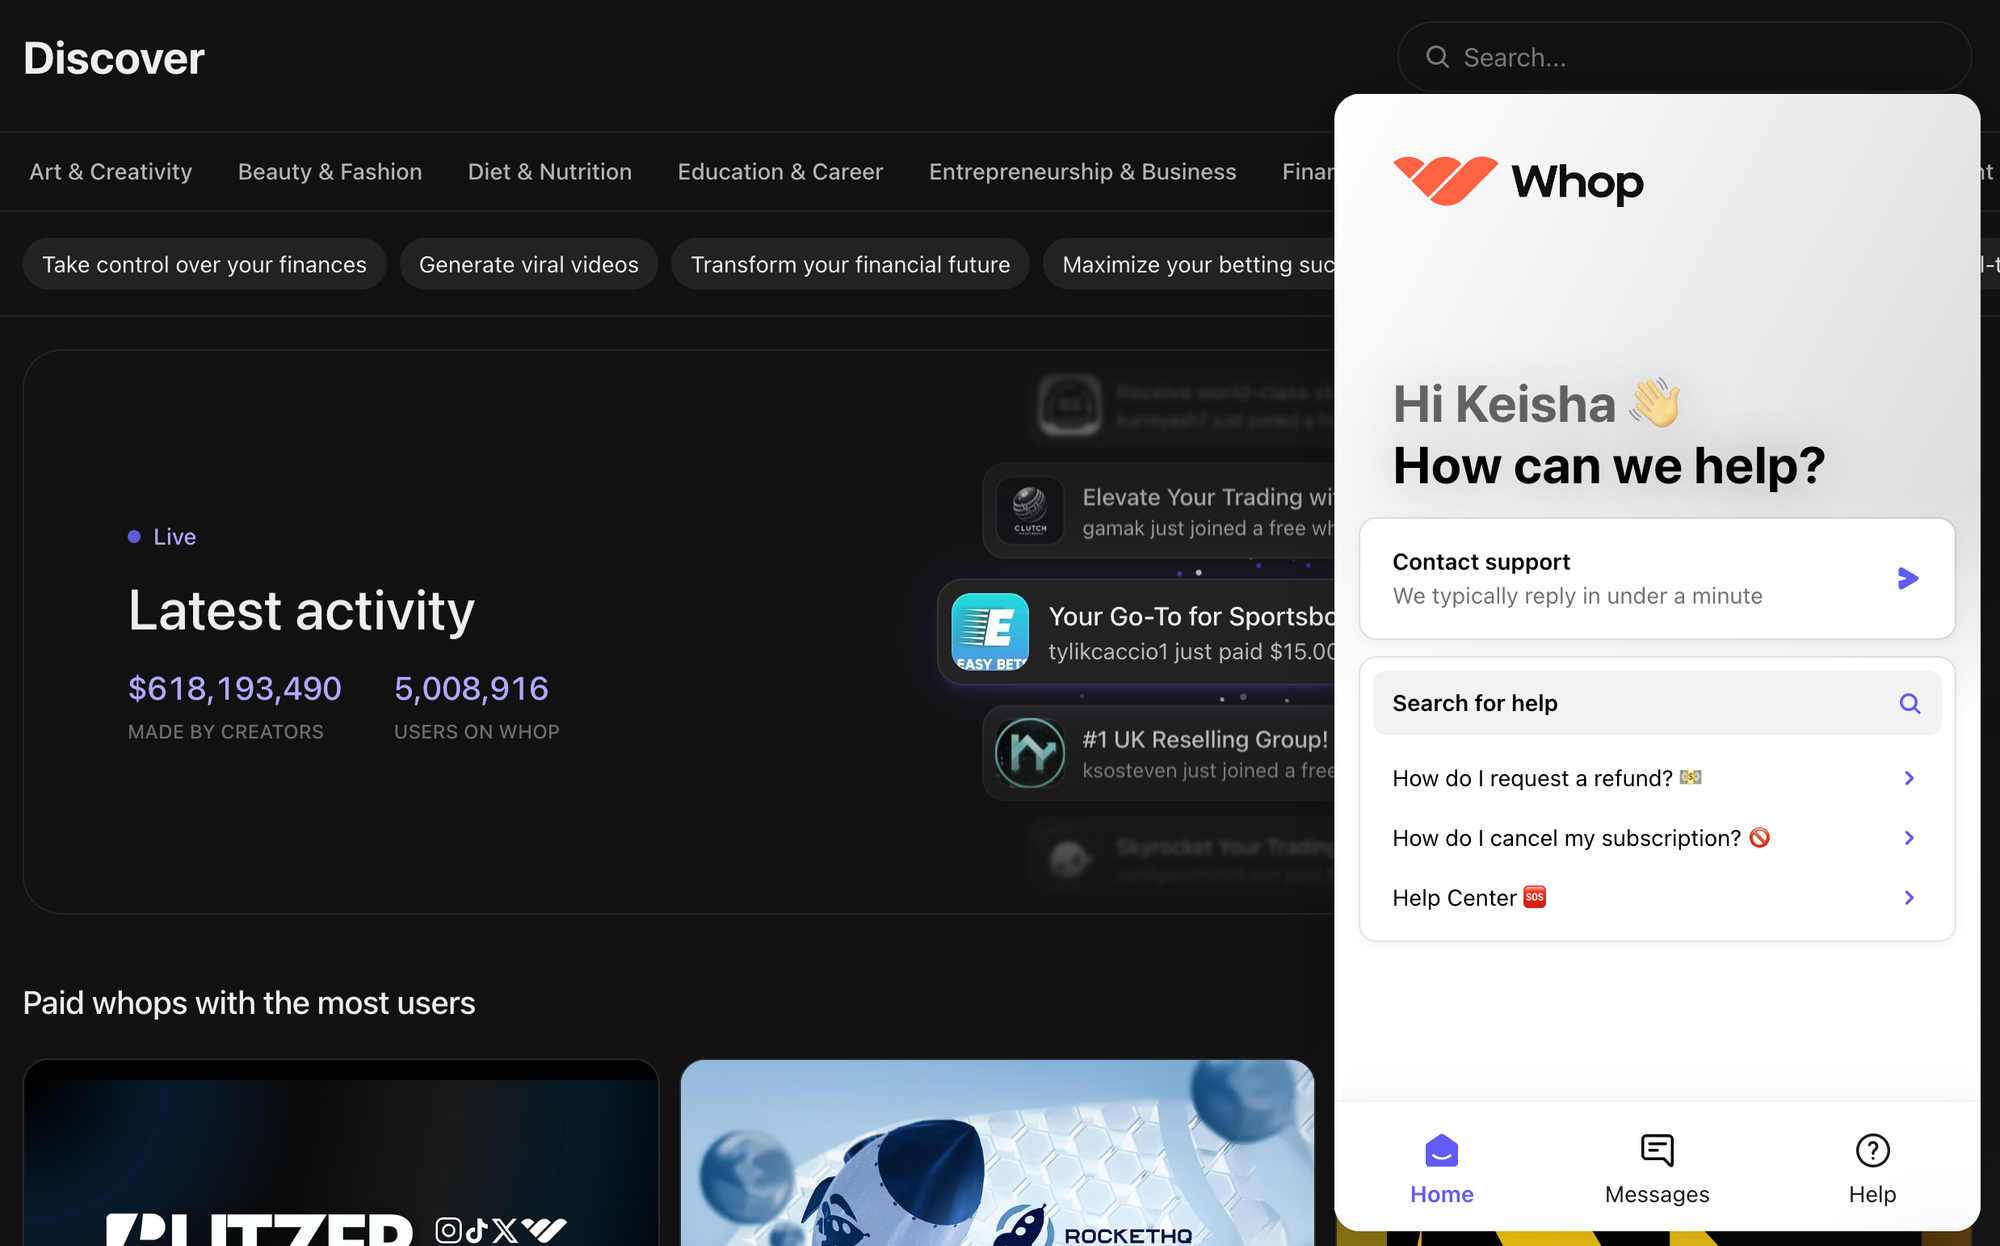This screenshot has width=2000, height=1246.
Task: Open the Help Center chevron link
Action: [x=1908, y=898]
